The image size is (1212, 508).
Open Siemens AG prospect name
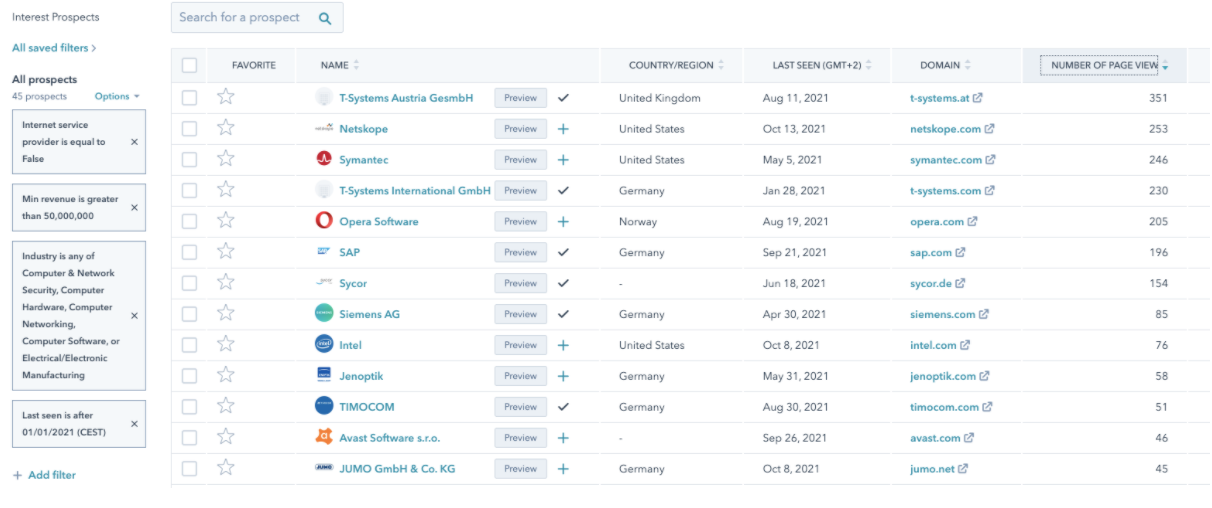tap(369, 314)
